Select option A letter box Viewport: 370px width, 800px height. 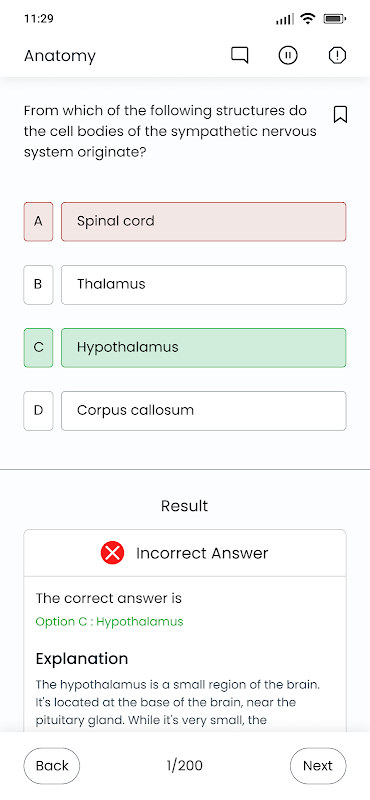coord(38,221)
